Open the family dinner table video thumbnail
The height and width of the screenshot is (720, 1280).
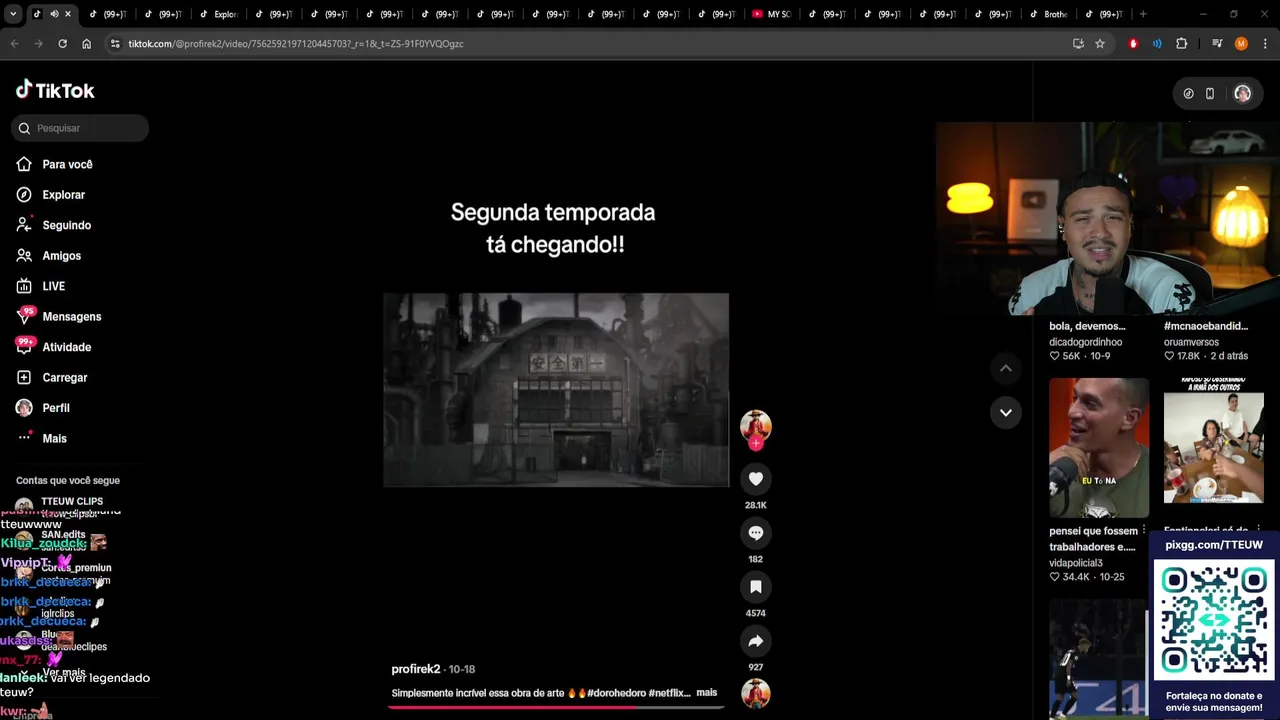click(1214, 448)
